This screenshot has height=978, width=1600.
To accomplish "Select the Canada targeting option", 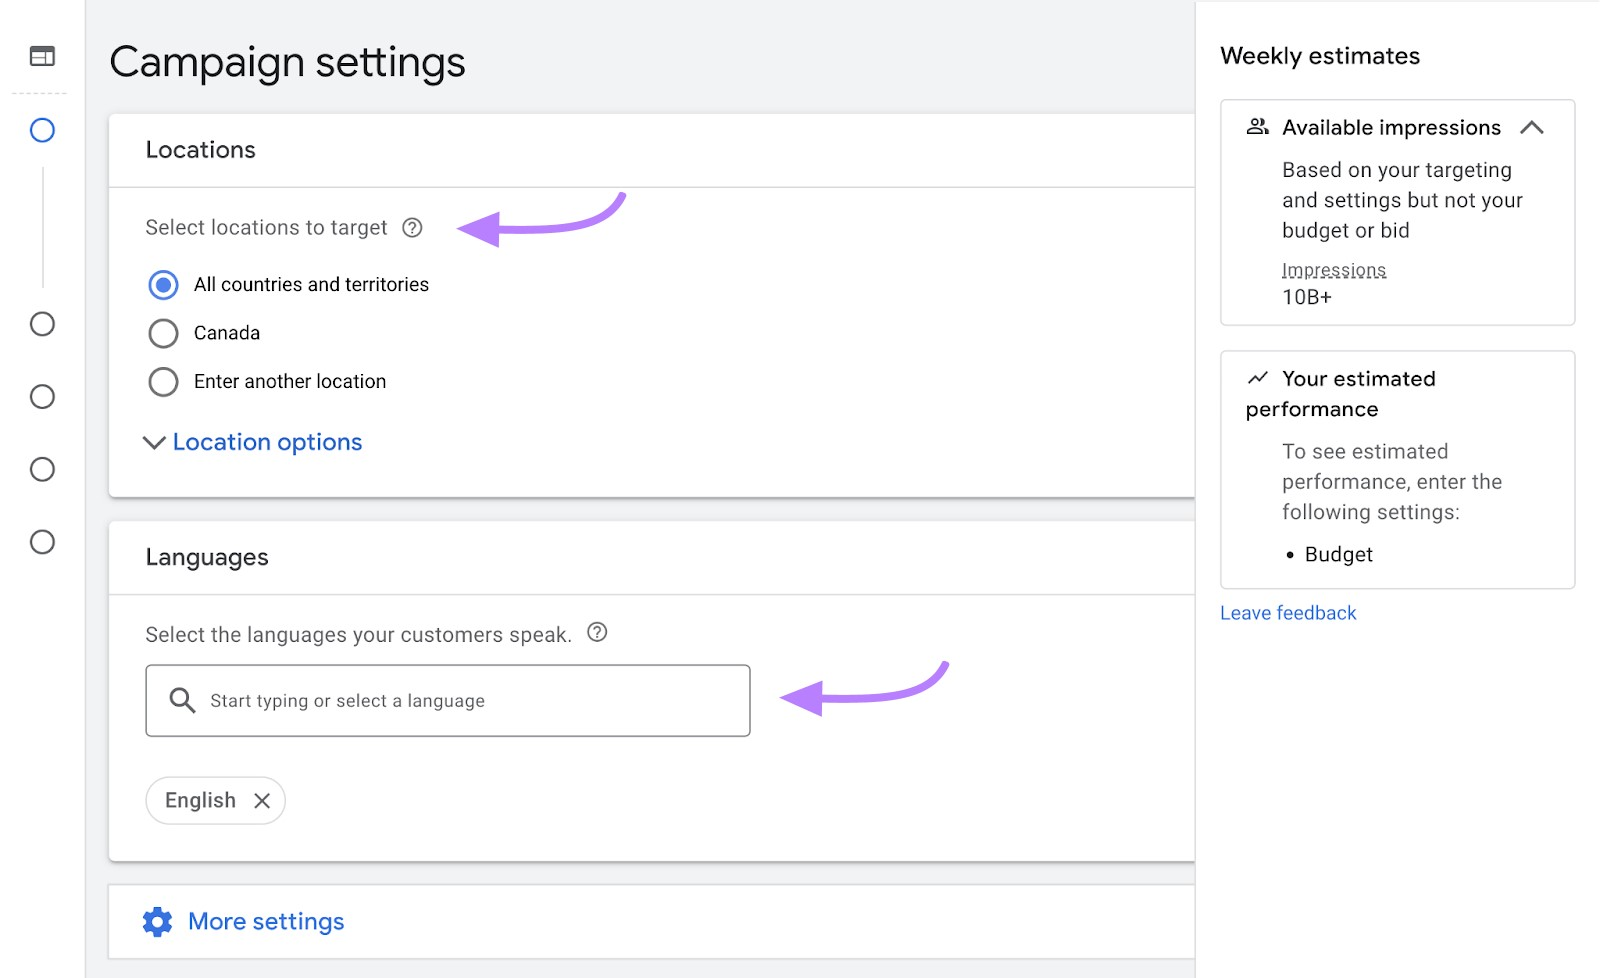I will (x=163, y=333).
